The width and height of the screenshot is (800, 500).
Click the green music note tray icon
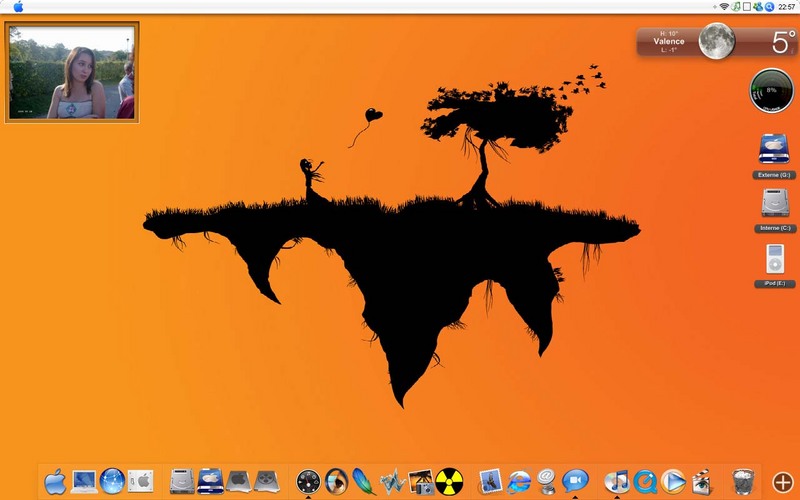click(x=736, y=7)
